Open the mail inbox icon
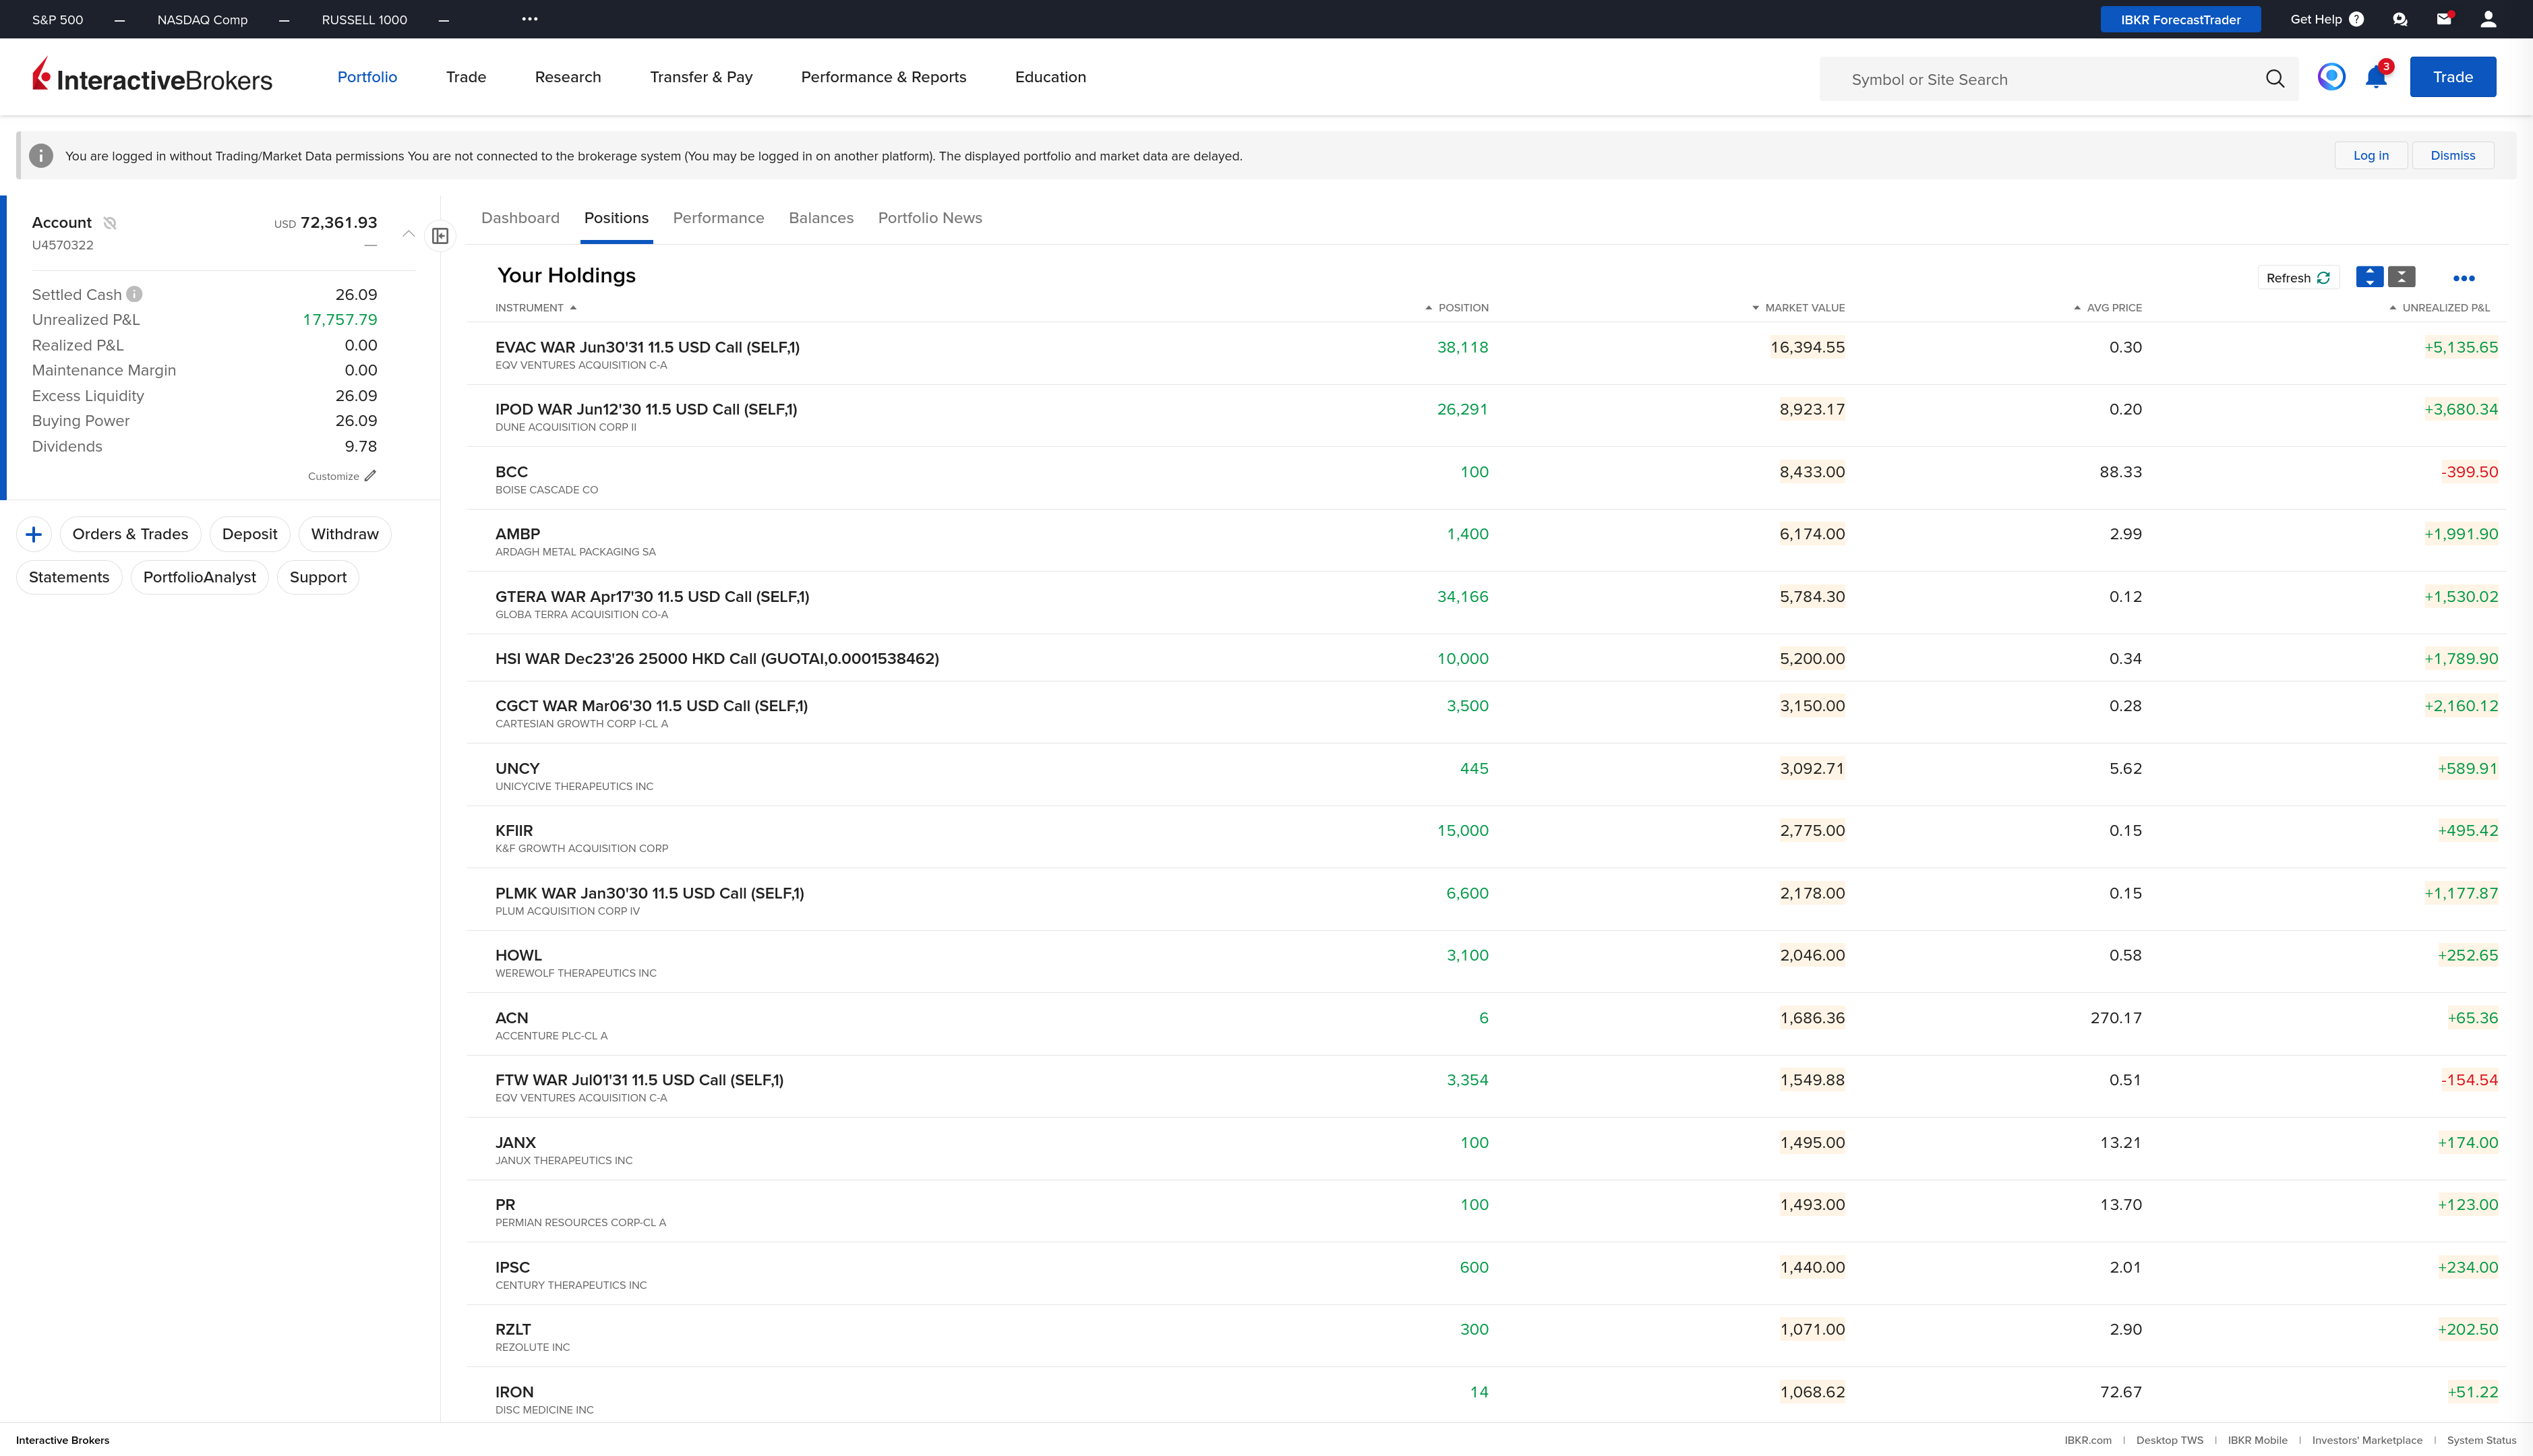2533x1456 pixels. coord(2443,19)
